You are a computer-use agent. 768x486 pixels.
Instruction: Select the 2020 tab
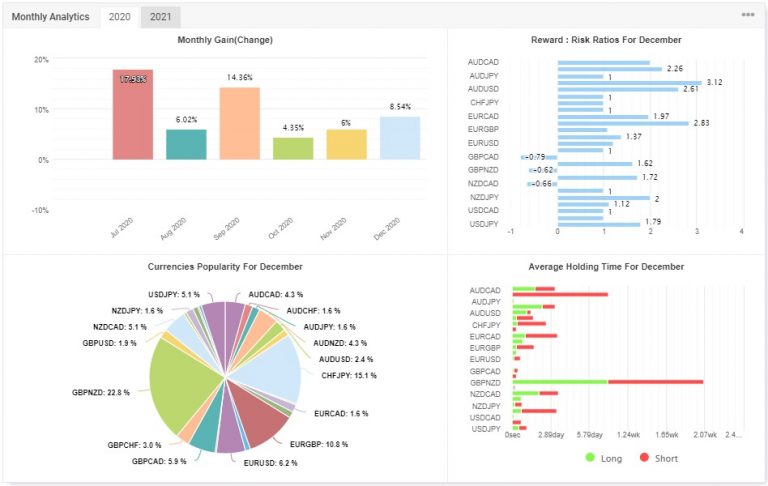(119, 17)
